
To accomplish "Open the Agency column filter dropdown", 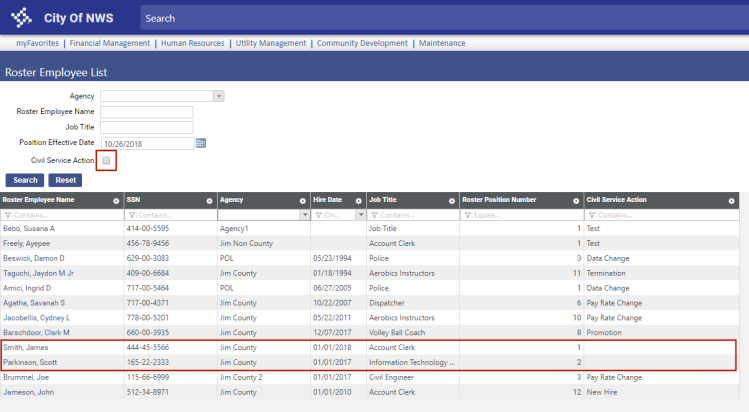I will coord(302,215).
